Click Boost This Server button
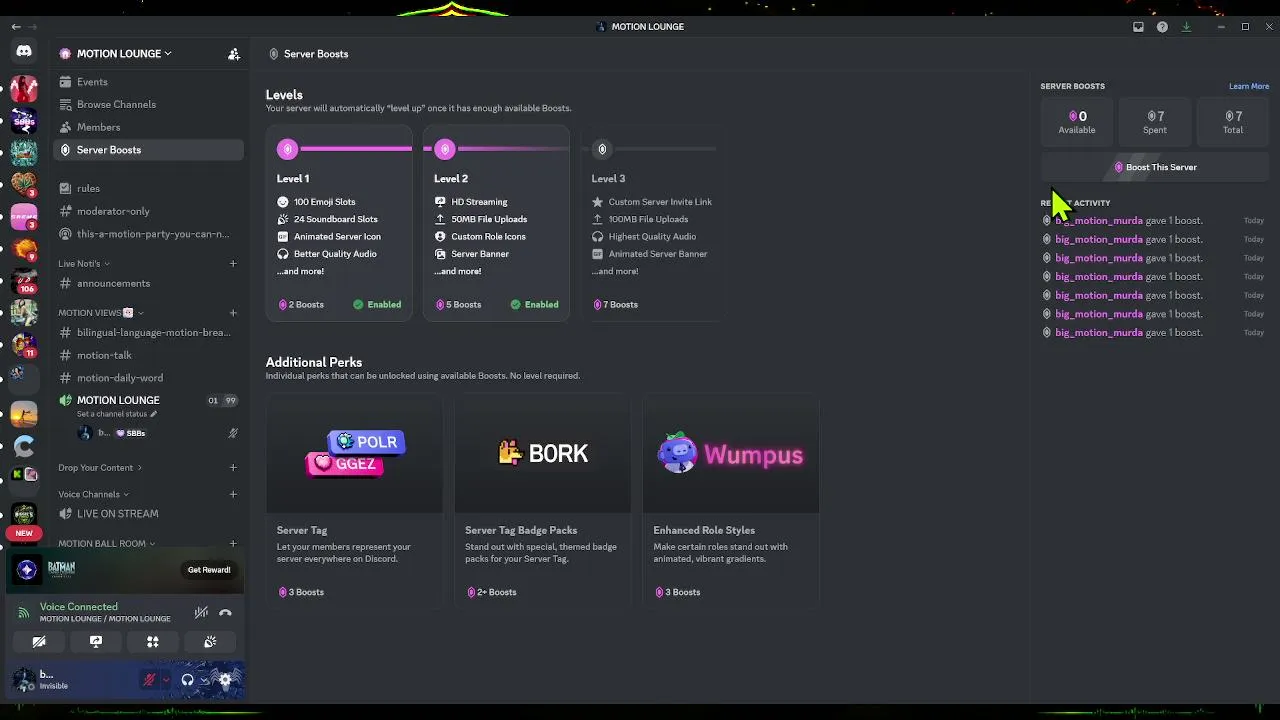Image resolution: width=1280 pixels, height=720 pixels. click(x=1155, y=167)
